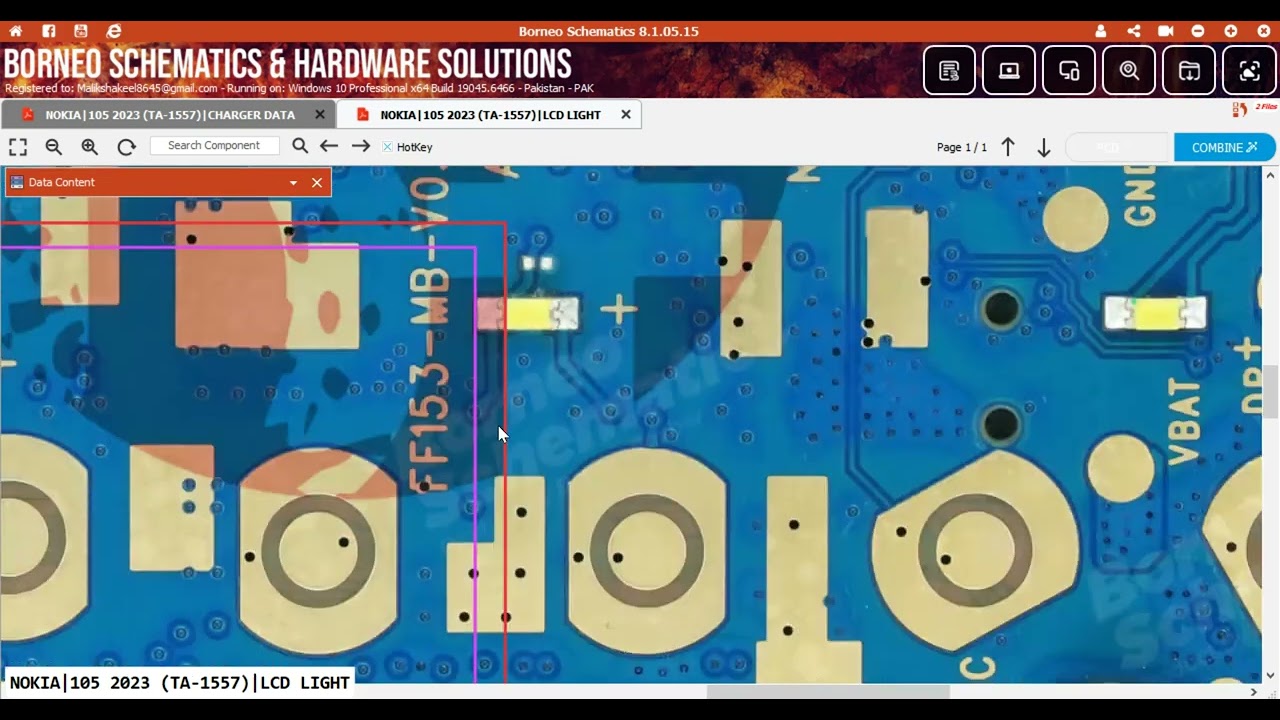Open the screenshot capture tool button

tap(1249, 70)
